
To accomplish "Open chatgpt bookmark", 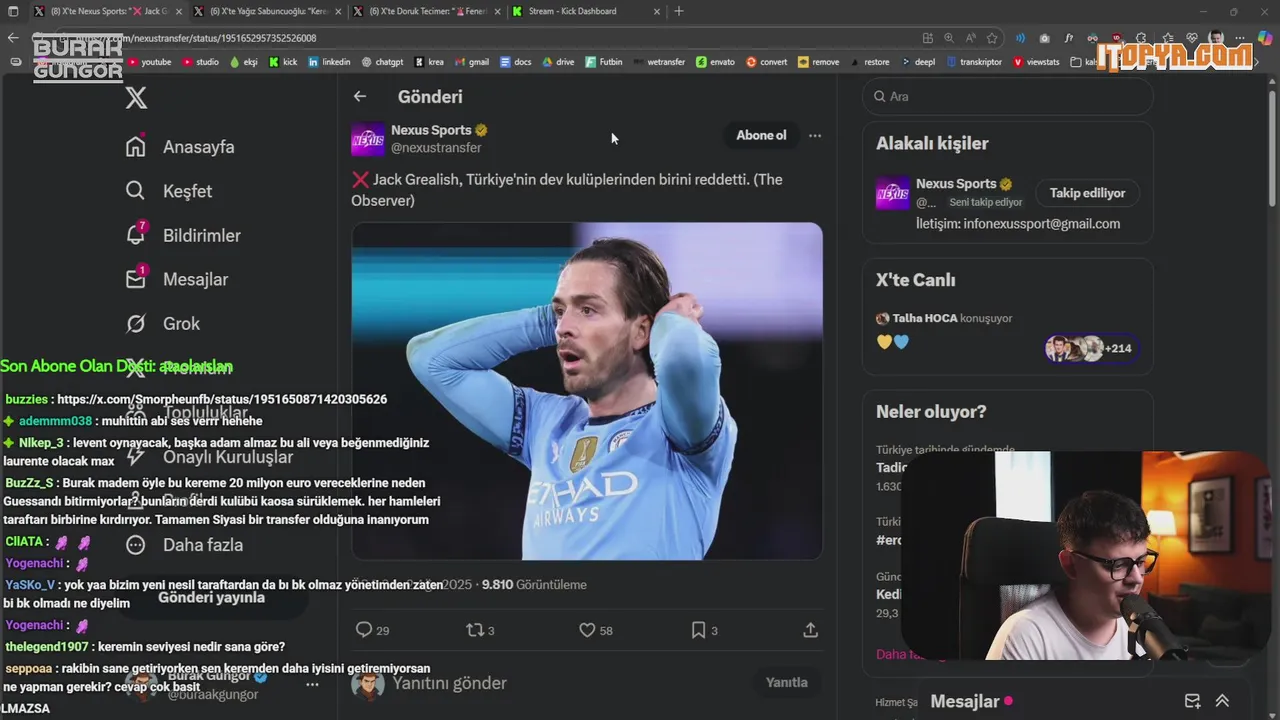I will click(382, 62).
